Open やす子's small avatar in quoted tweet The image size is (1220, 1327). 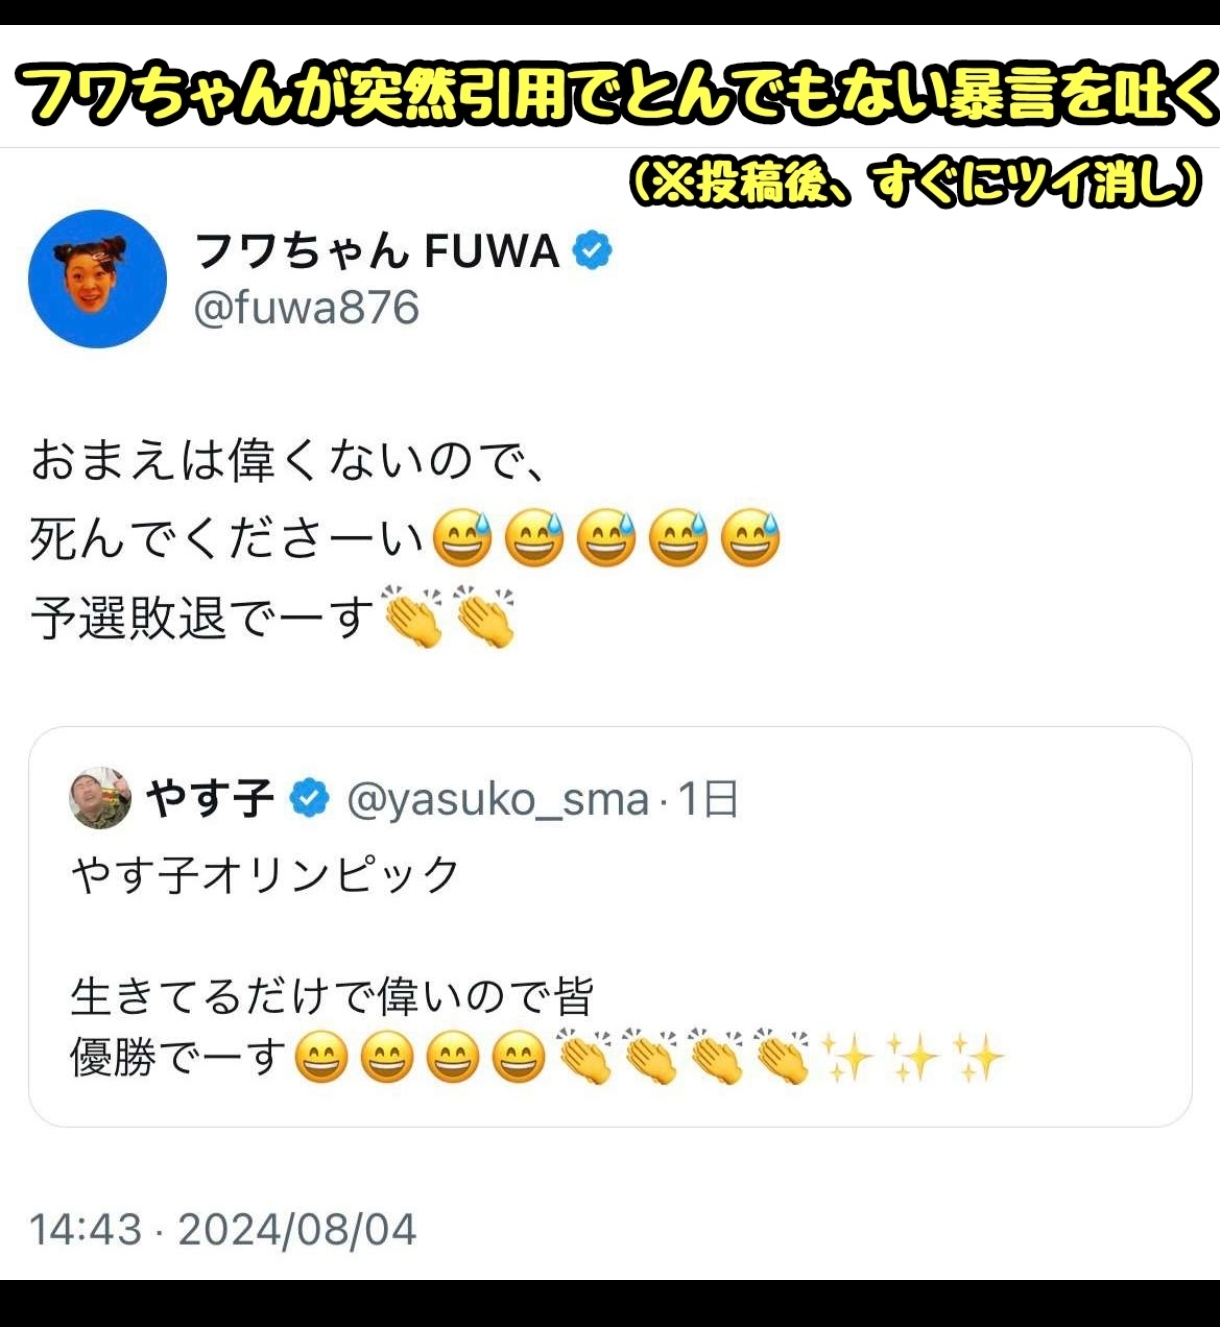pyautogui.click(x=100, y=798)
